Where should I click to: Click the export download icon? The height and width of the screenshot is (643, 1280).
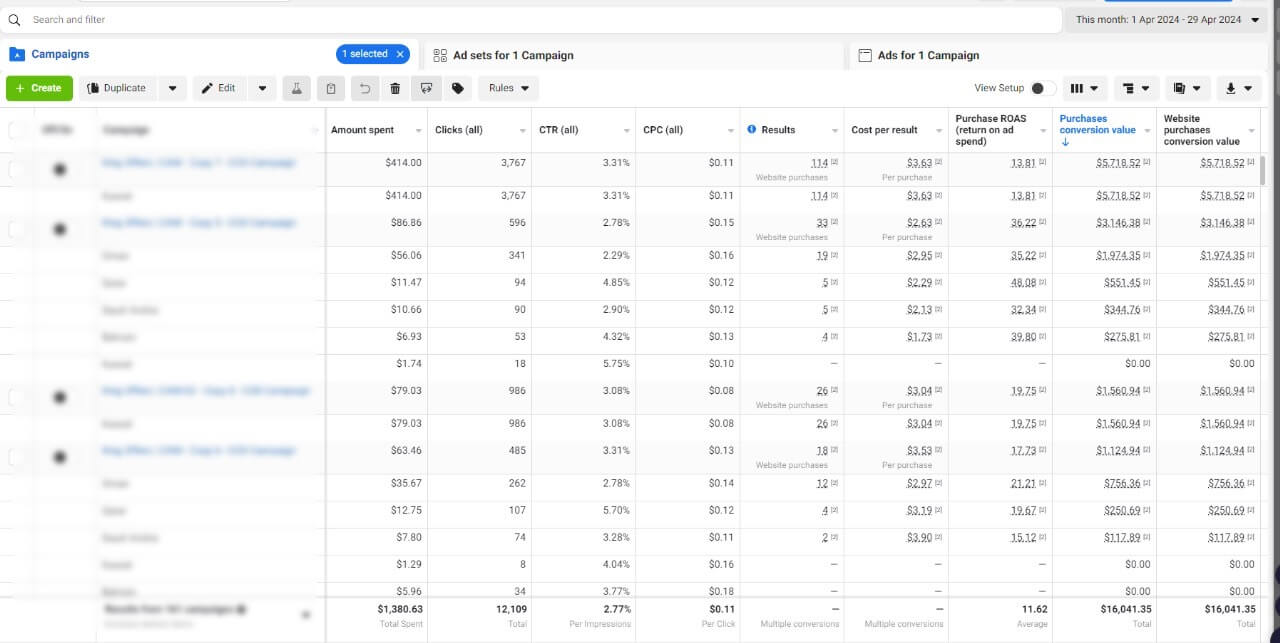(1238, 88)
